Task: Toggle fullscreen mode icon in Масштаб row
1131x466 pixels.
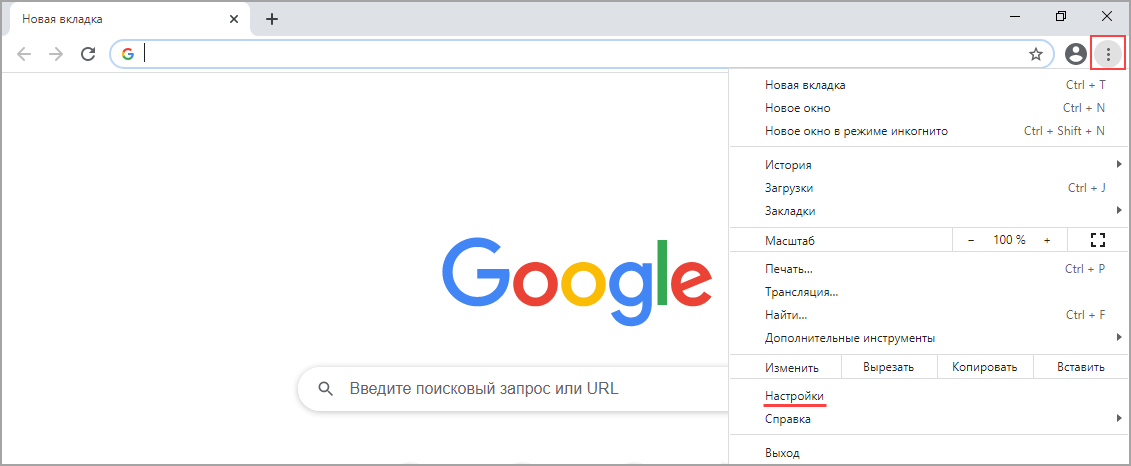Action: (1098, 240)
